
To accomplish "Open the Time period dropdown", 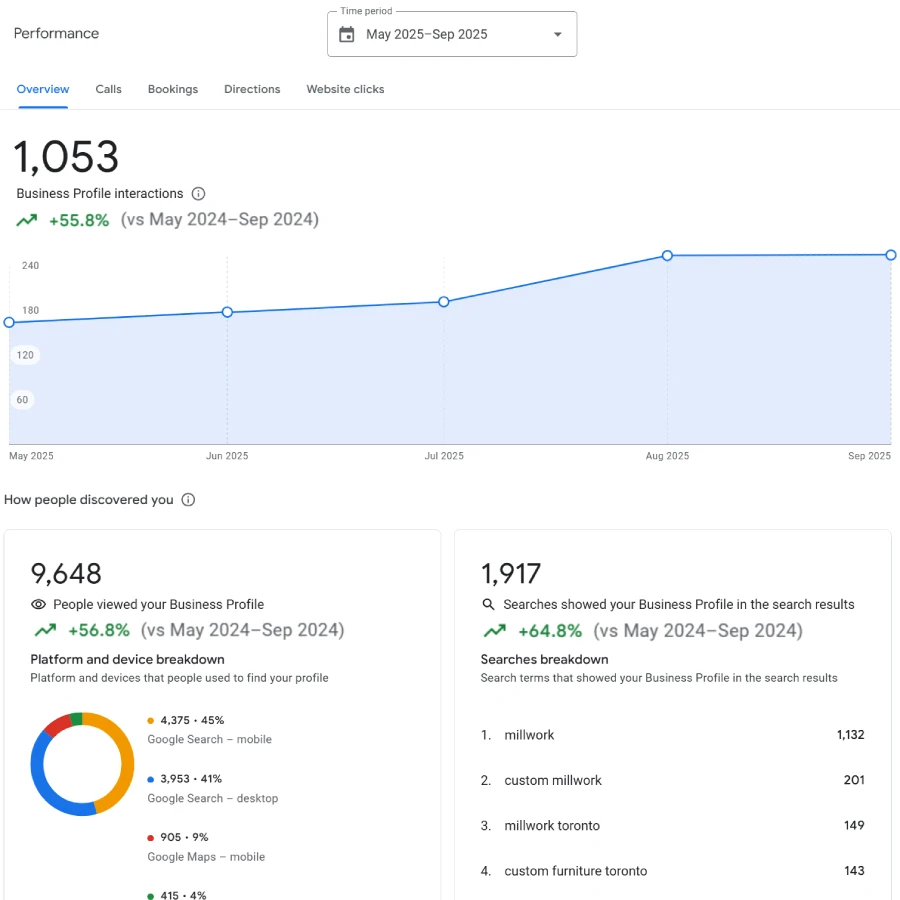I will 557,33.
